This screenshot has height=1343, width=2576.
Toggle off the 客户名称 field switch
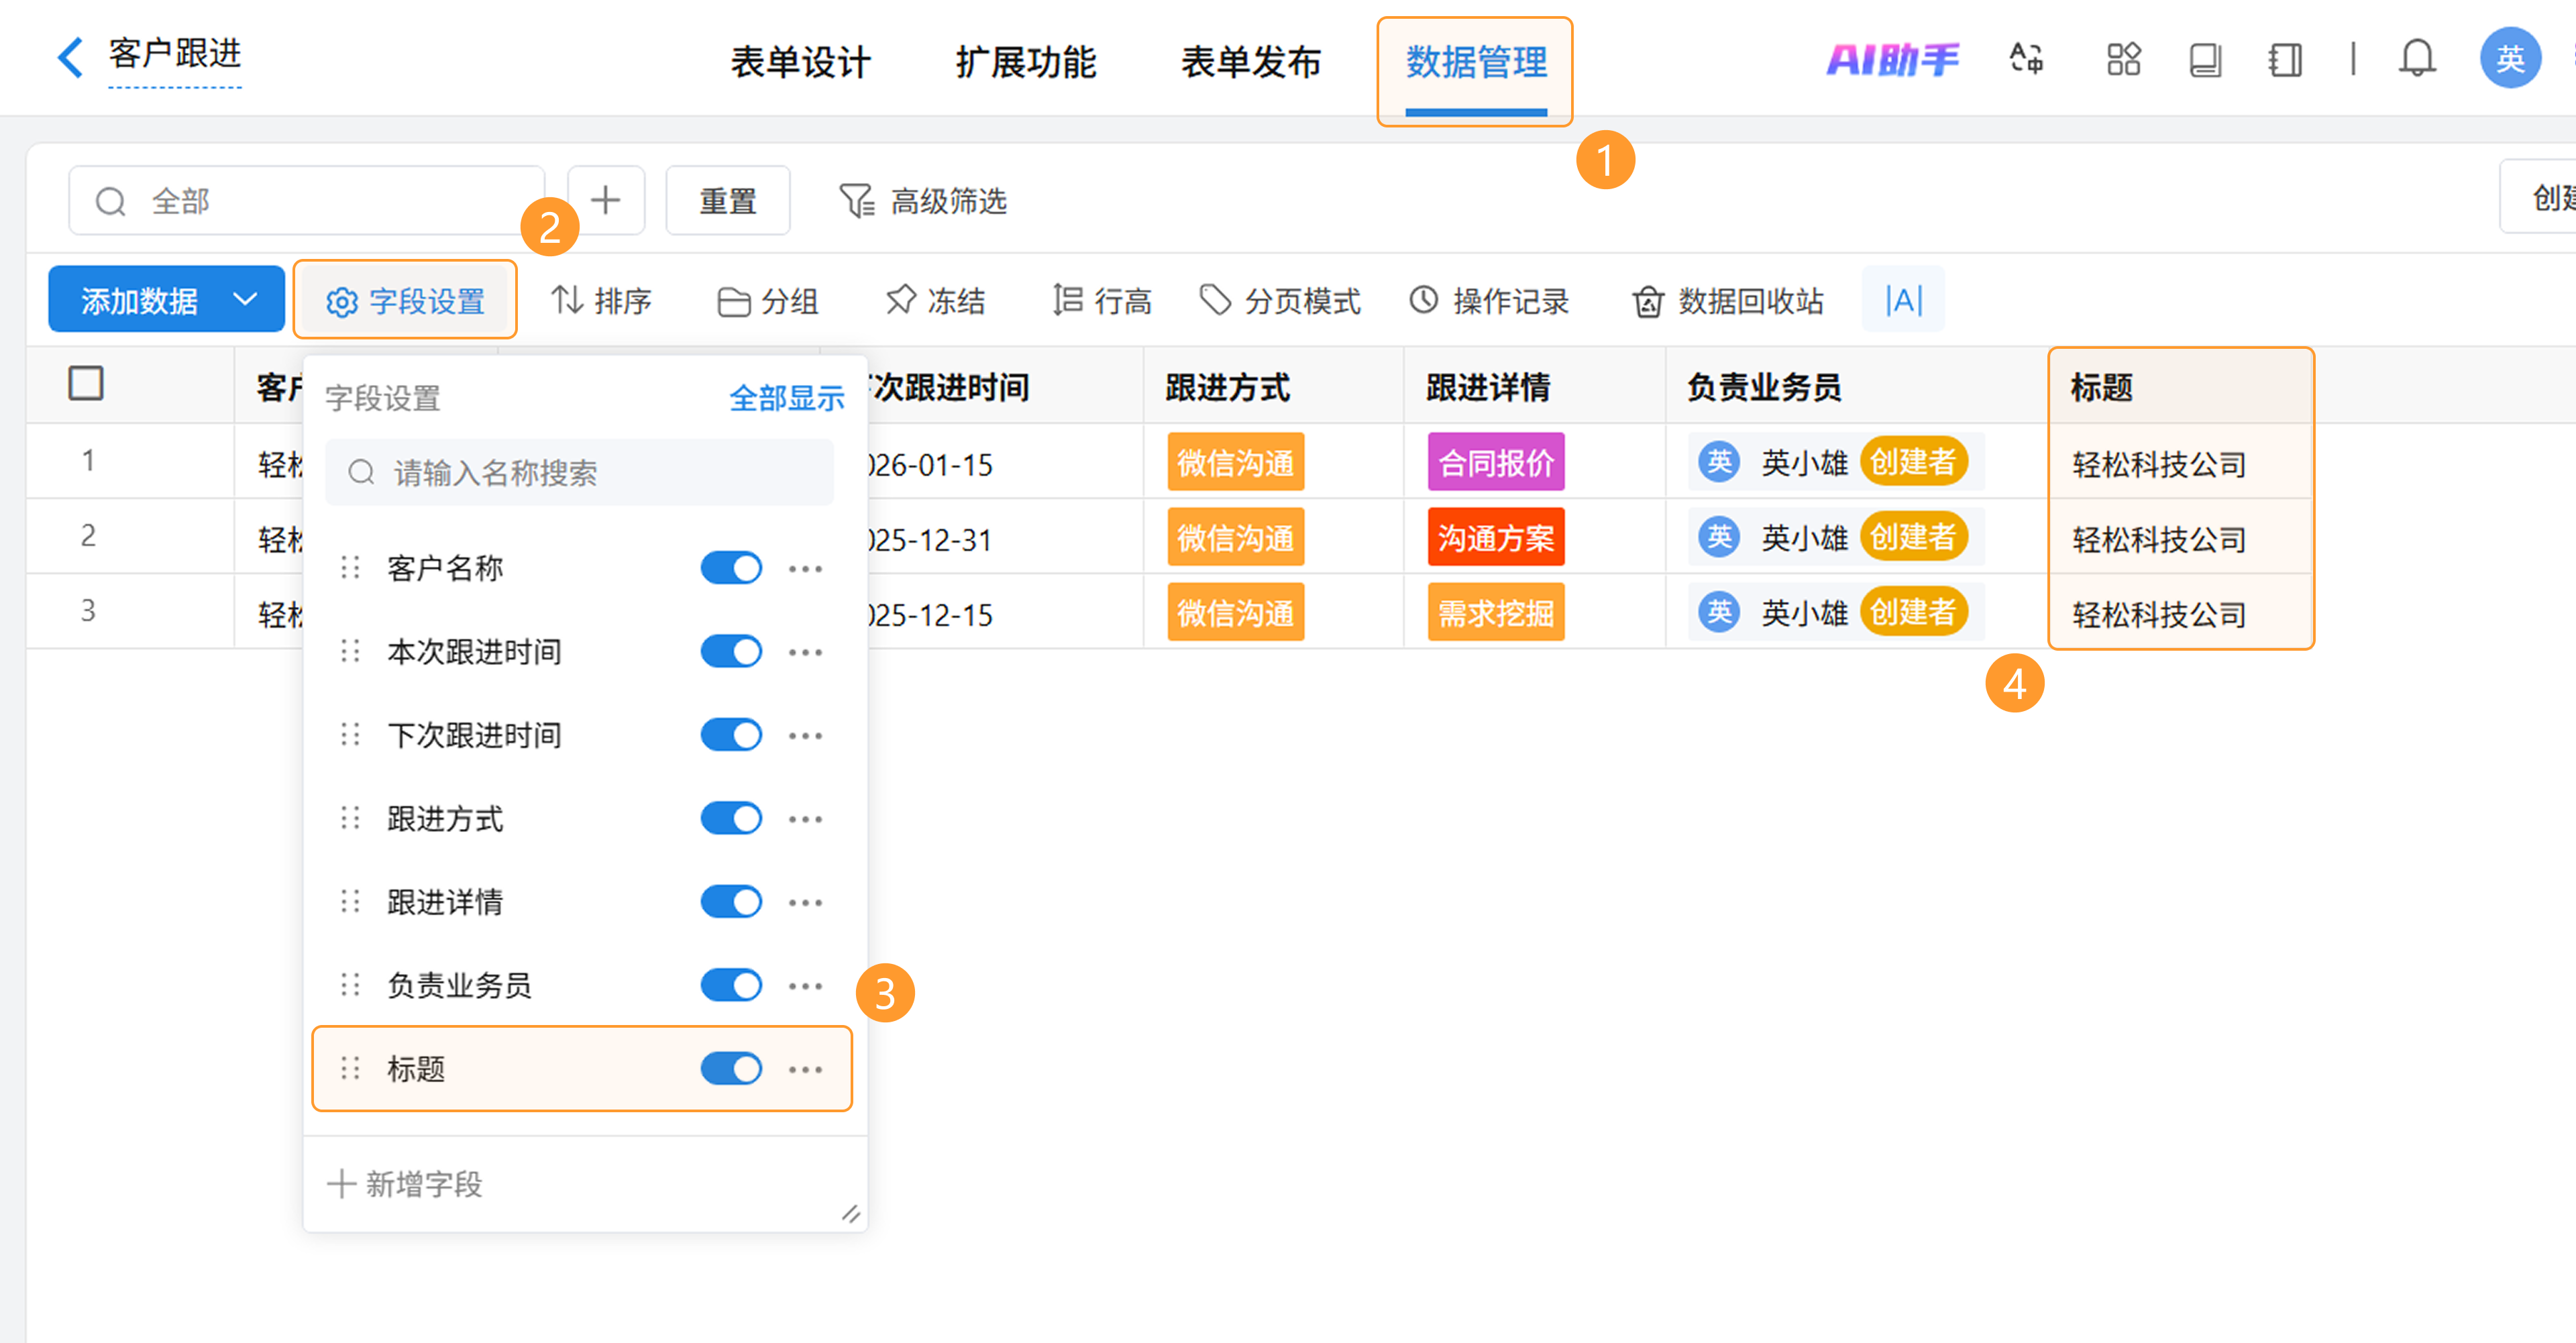[x=731, y=568]
